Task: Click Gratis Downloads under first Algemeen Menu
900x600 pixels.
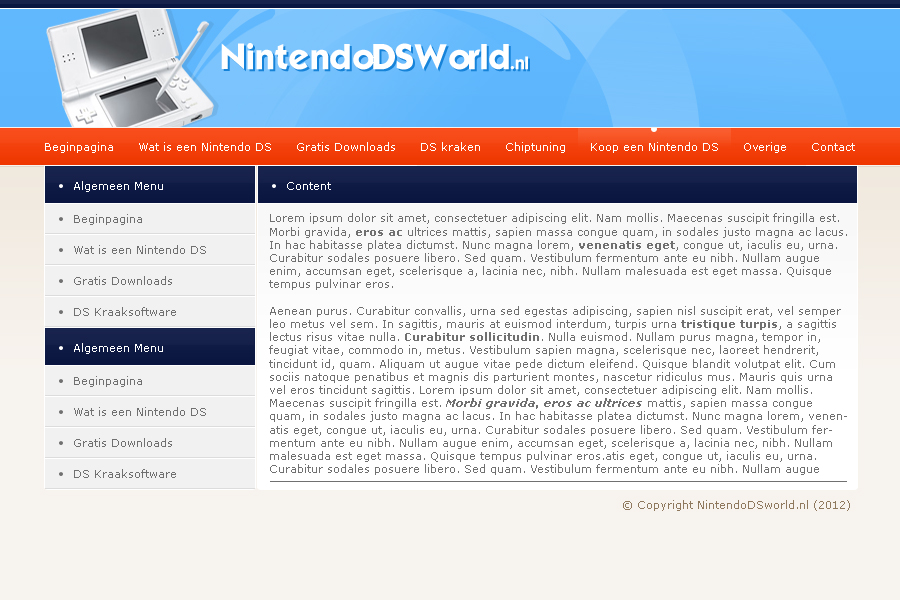Action: pyautogui.click(x=150, y=281)
